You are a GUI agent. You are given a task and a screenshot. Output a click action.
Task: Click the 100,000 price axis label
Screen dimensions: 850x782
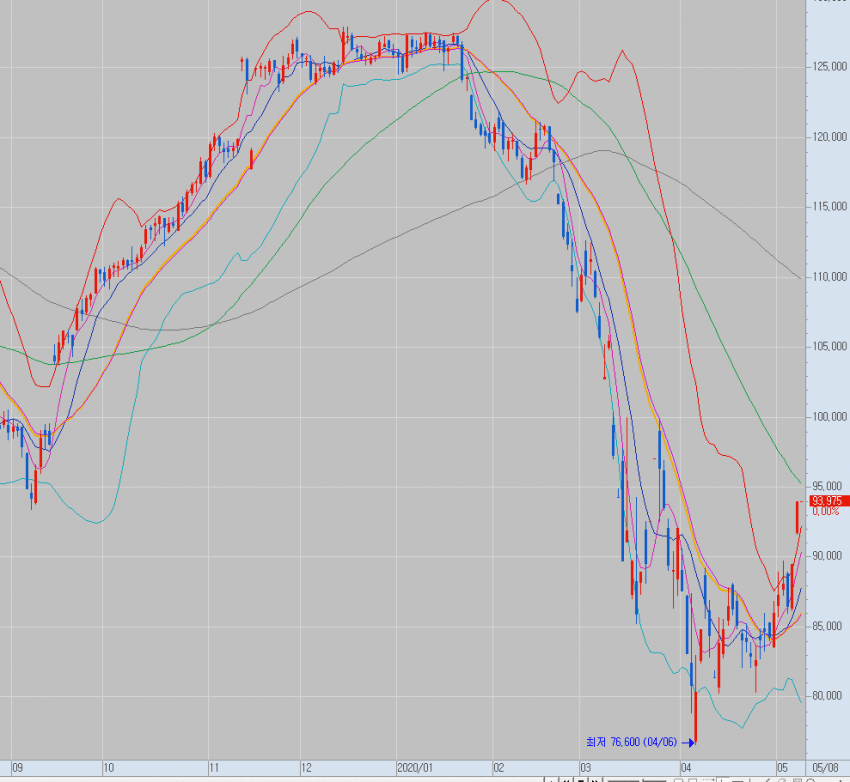[x=829, y=417]
